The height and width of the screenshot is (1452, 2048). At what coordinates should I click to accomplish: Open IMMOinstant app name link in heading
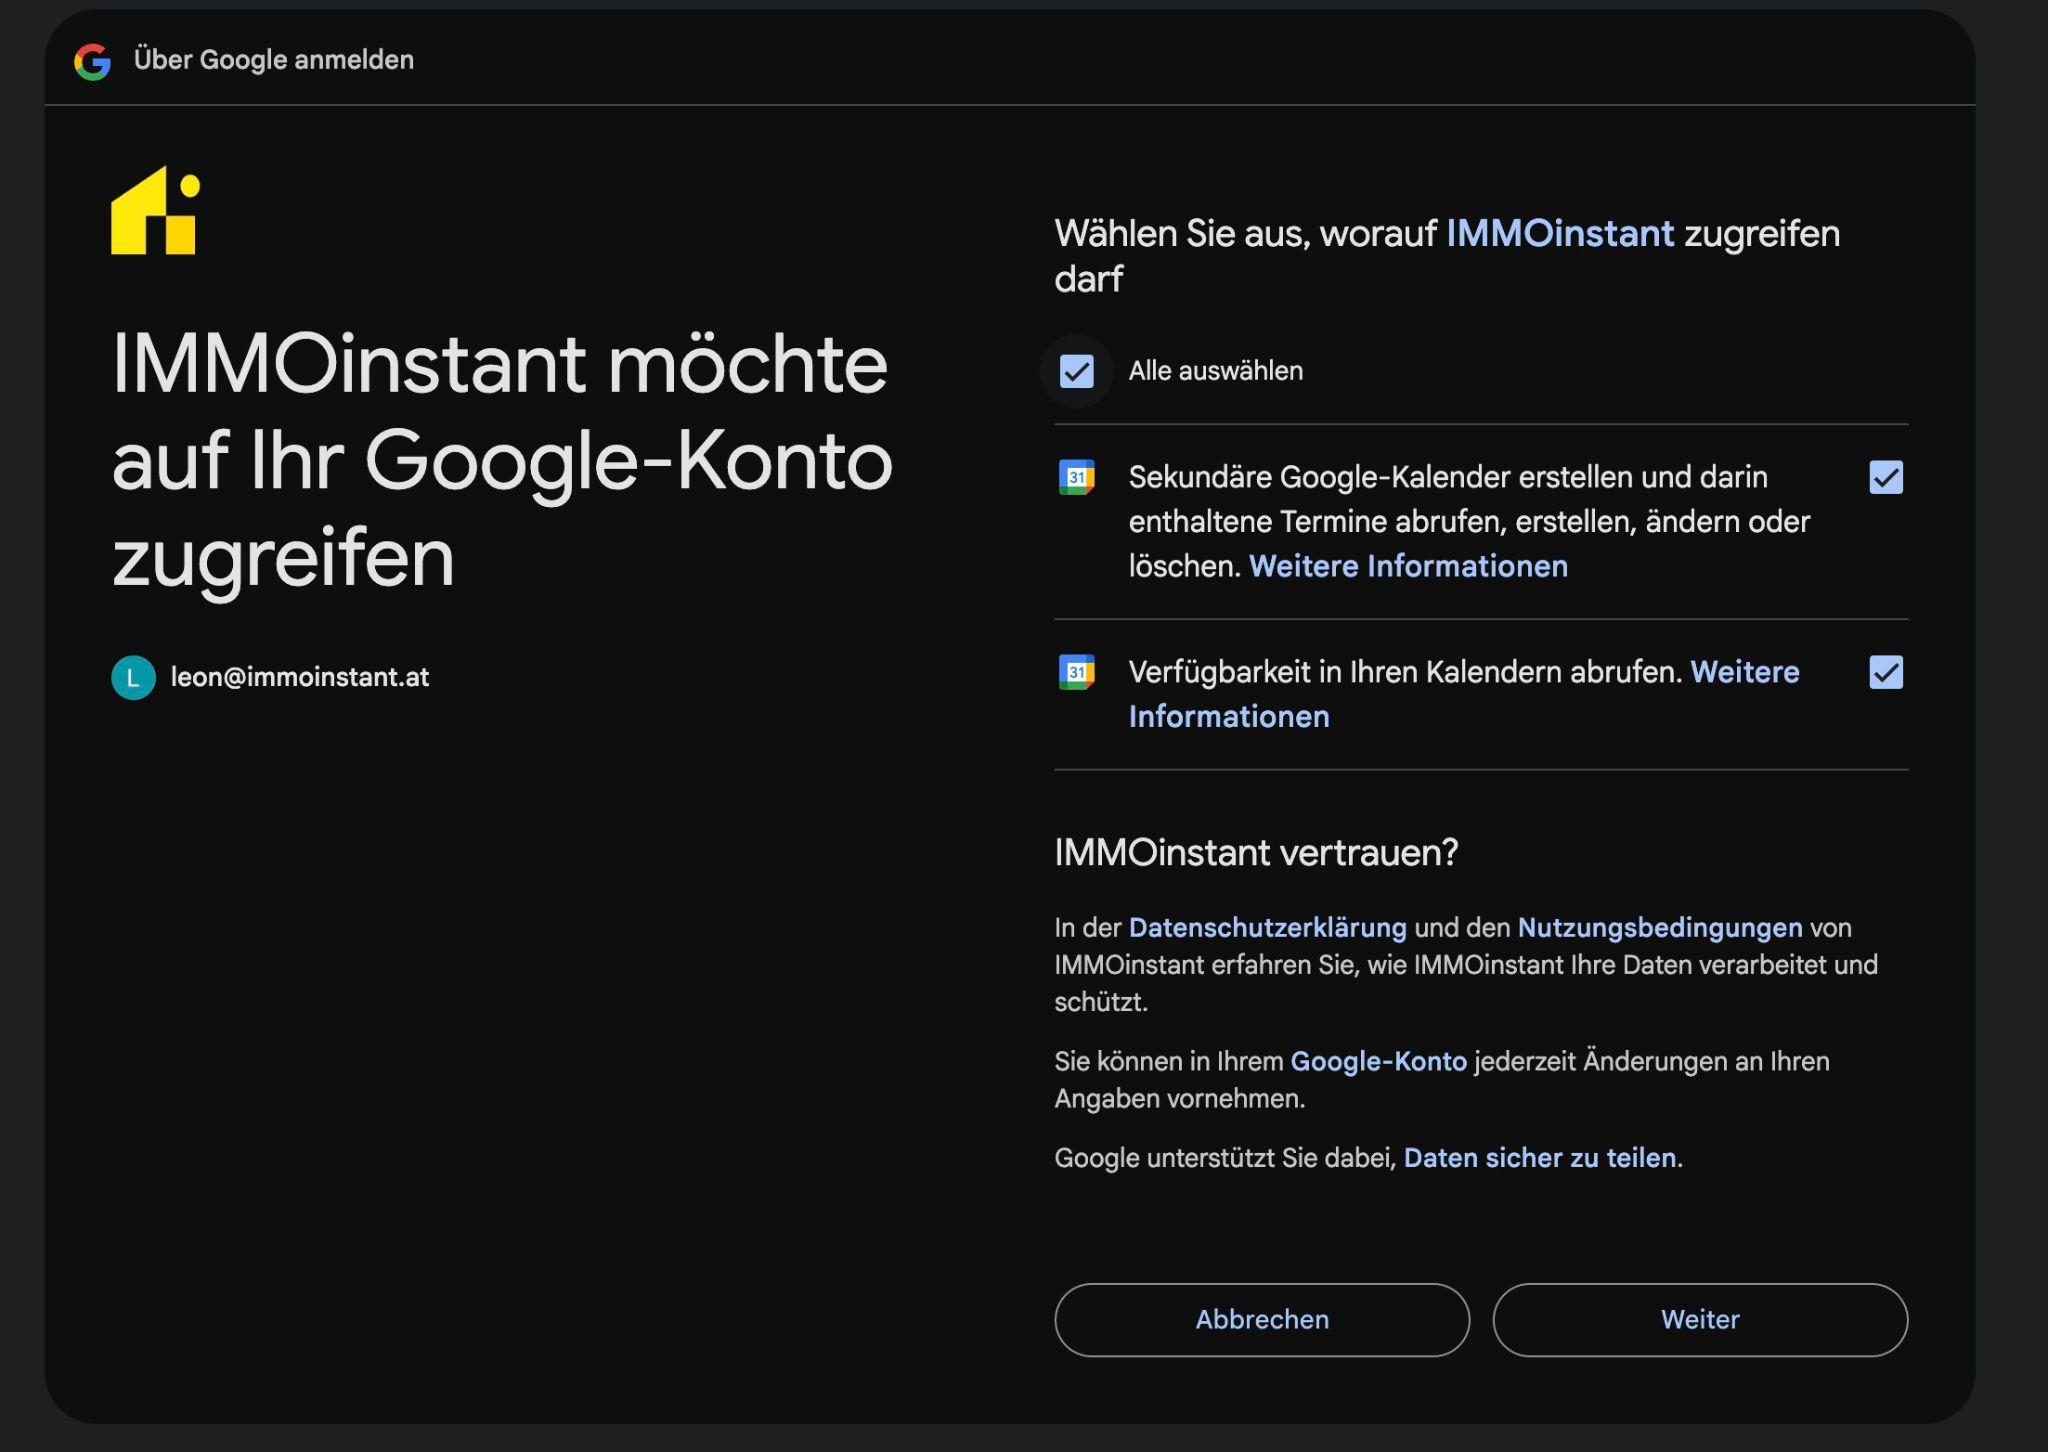1559,234
